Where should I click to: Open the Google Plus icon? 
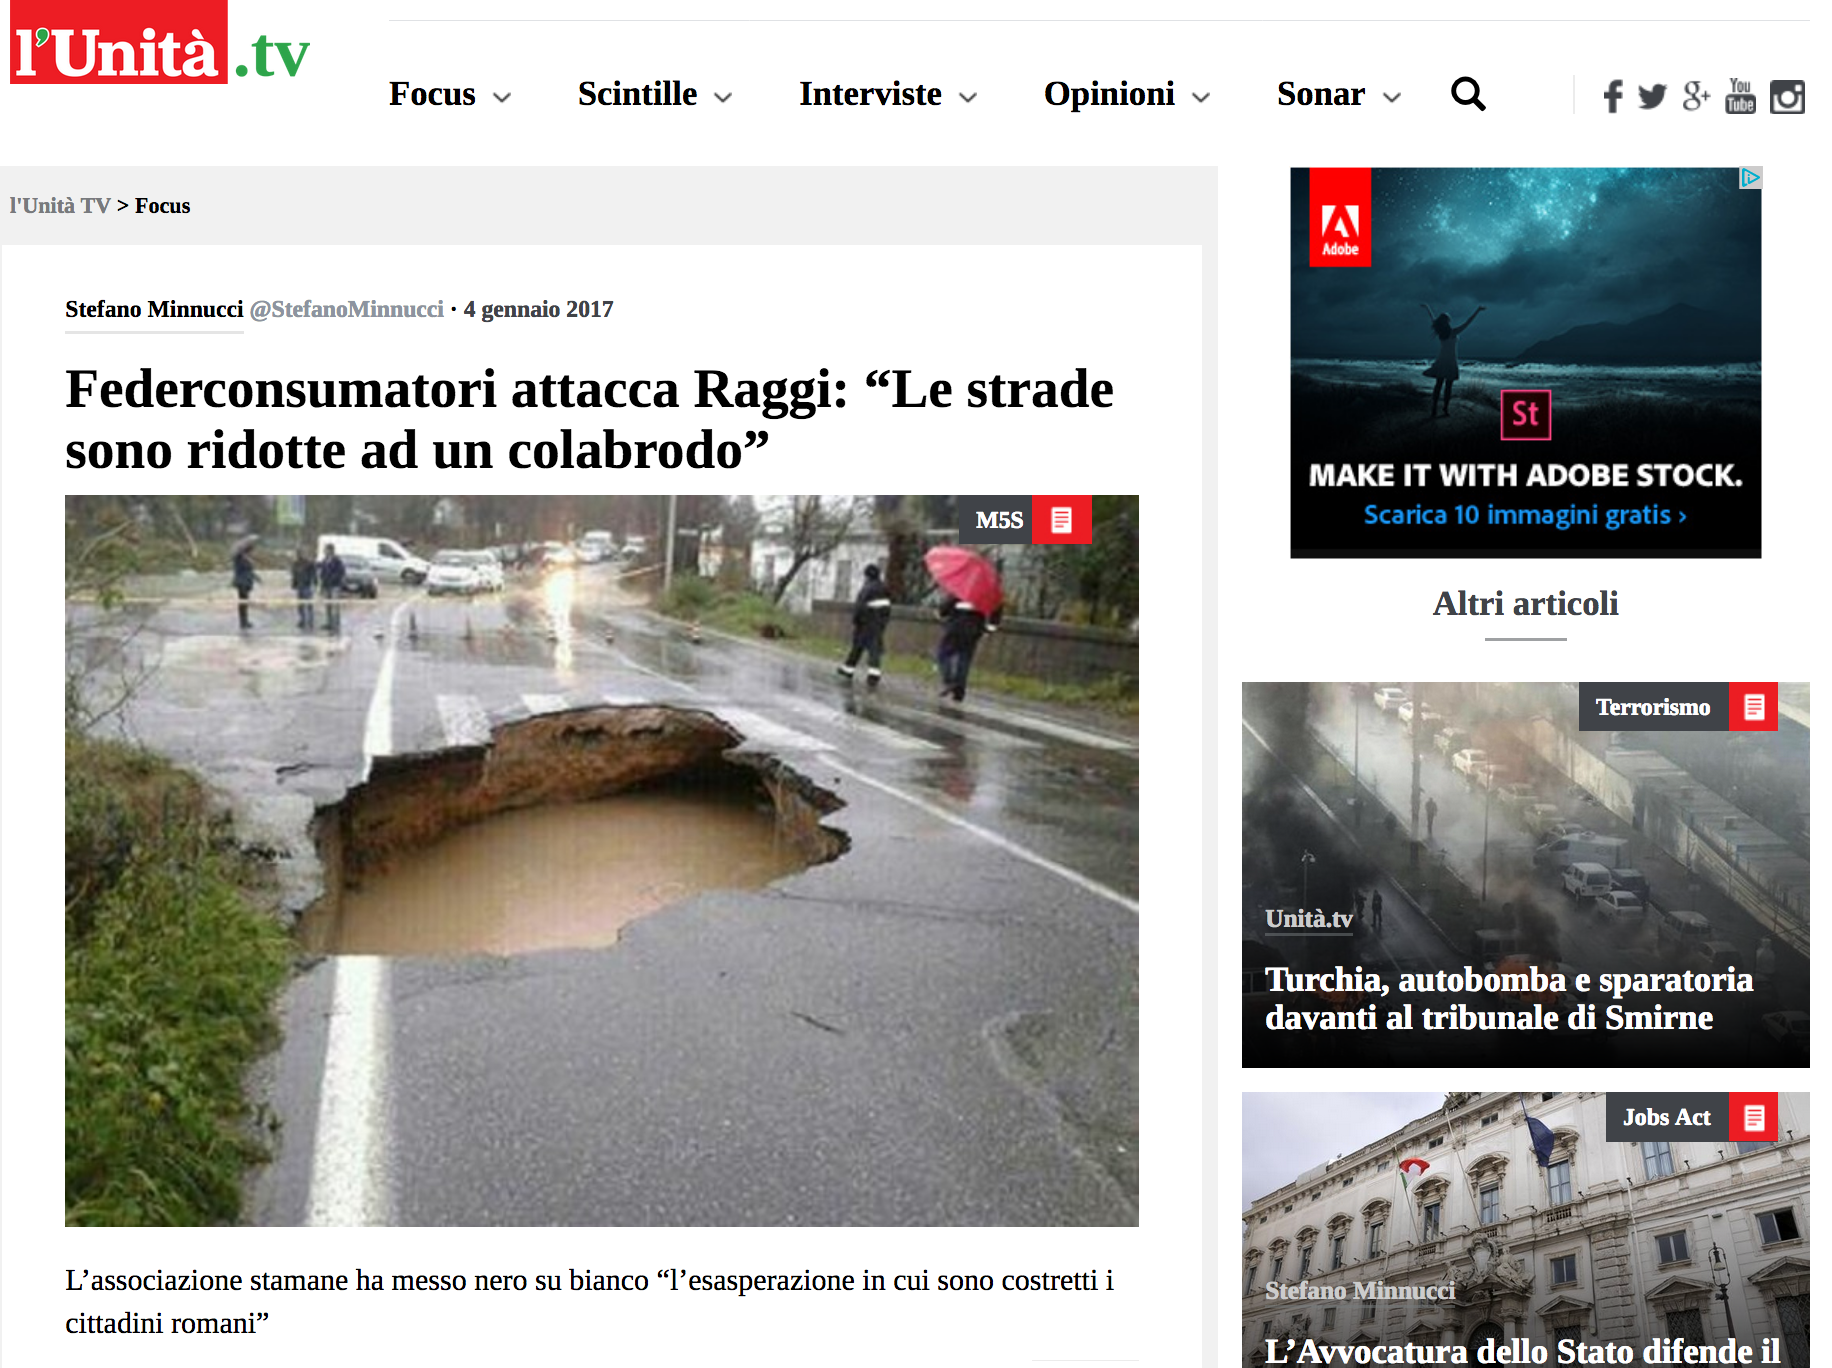click(x=1696, y=96)
